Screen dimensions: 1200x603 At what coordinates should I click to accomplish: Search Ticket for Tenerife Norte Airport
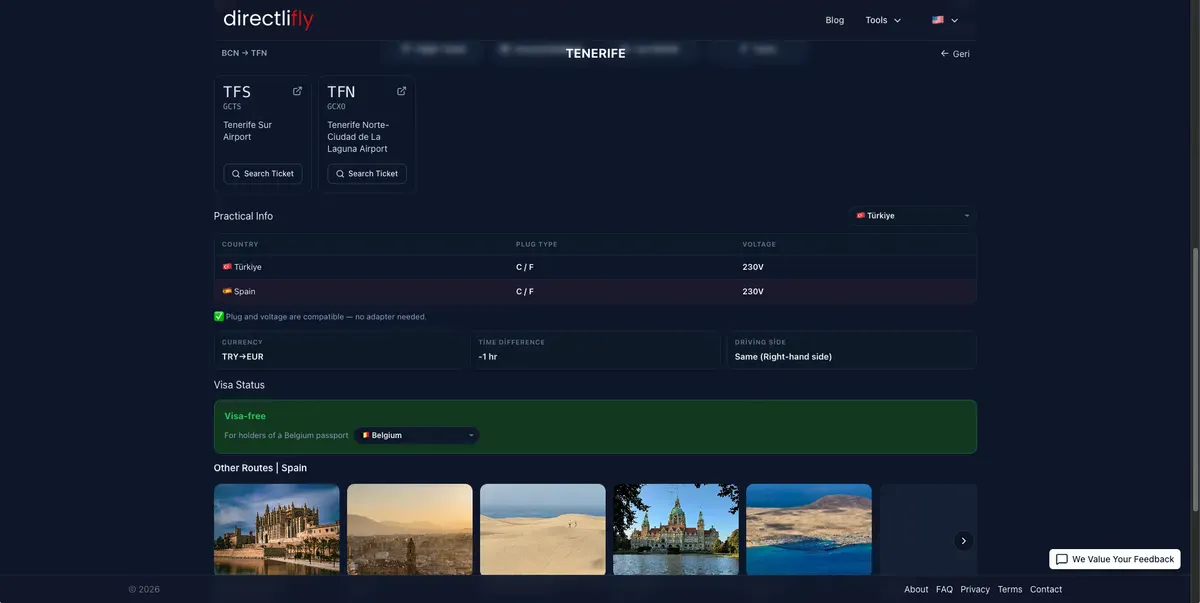coord(367,174)
